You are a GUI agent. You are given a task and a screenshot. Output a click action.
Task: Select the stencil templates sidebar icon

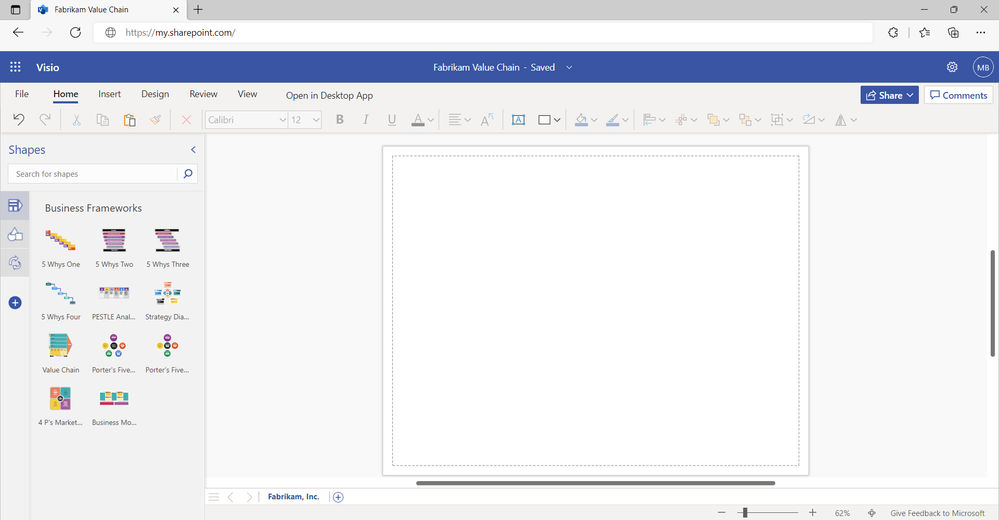[15, 205]
